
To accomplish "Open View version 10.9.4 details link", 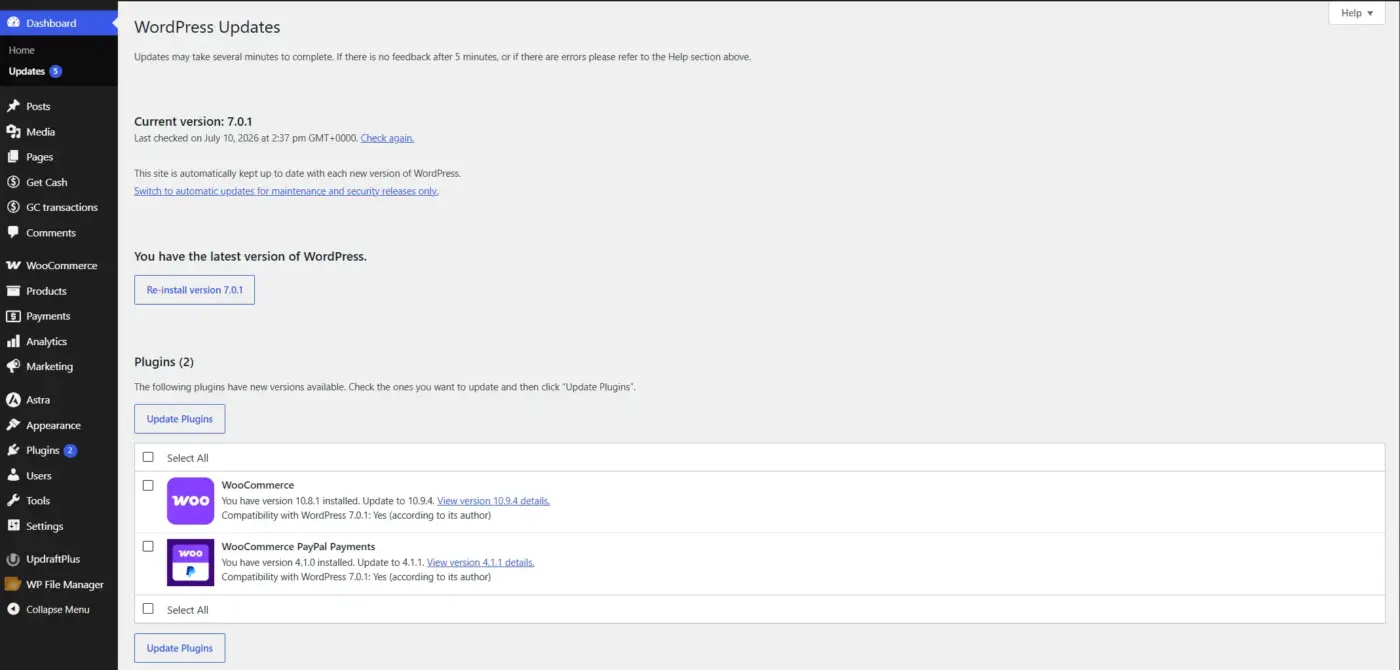I will 493,501.
